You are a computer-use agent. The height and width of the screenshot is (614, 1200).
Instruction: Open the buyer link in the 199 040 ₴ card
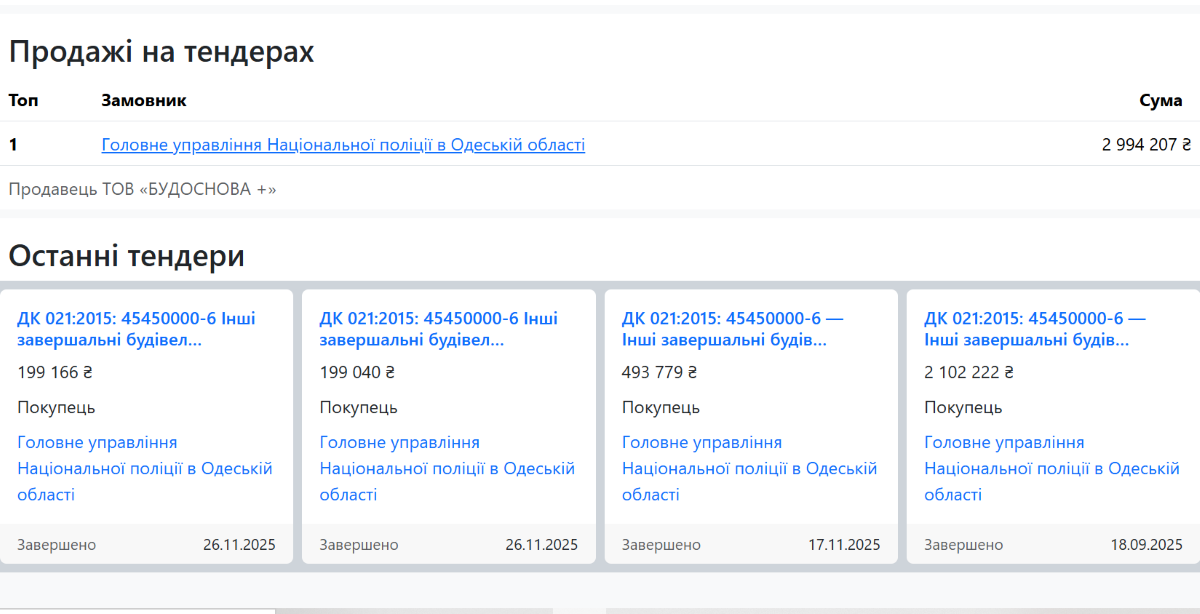pos(447,468)
